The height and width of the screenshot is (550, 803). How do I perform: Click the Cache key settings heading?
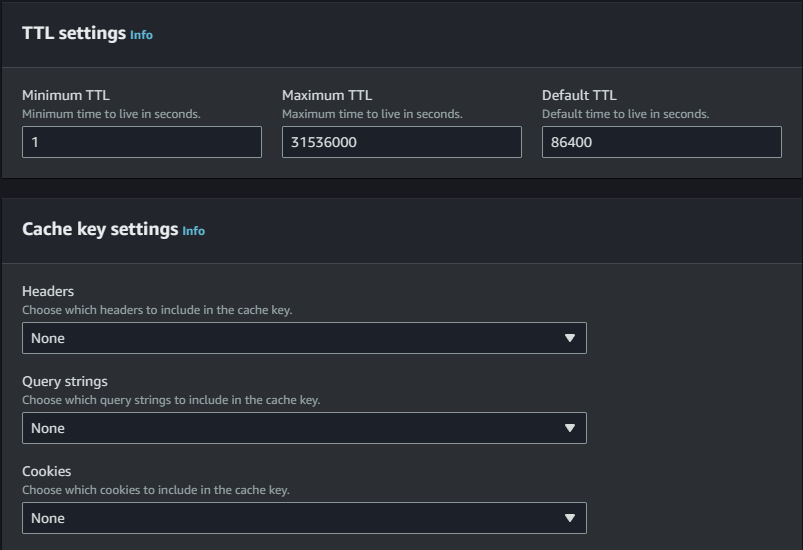click(100, 229)
